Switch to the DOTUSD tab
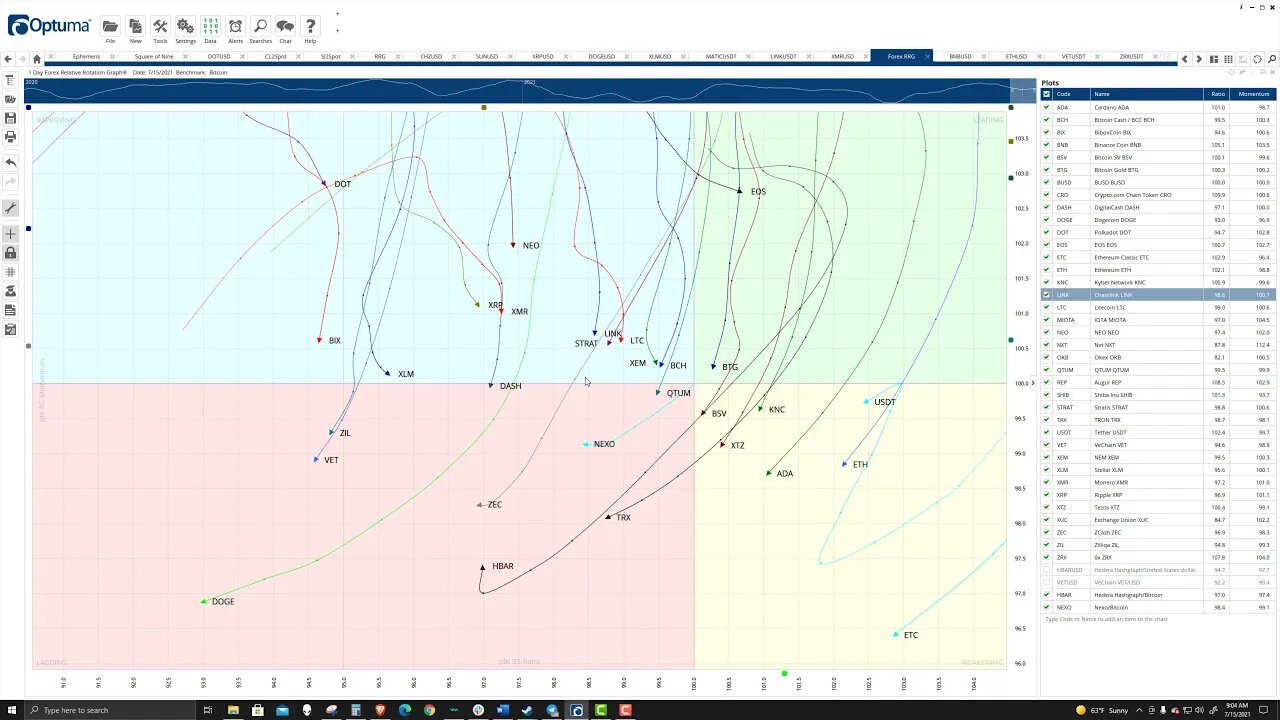1280x720 pixels. 219,57
